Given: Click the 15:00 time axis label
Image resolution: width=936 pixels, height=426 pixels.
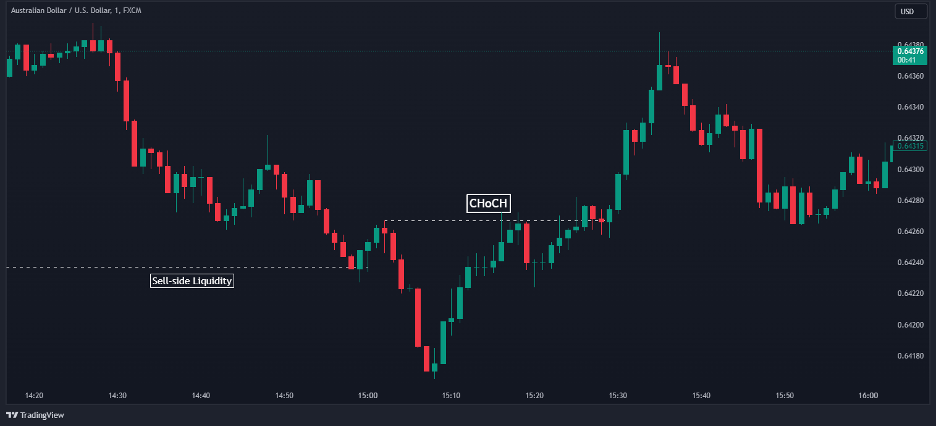Looking at the screenshot, I should tap(367, 396).
